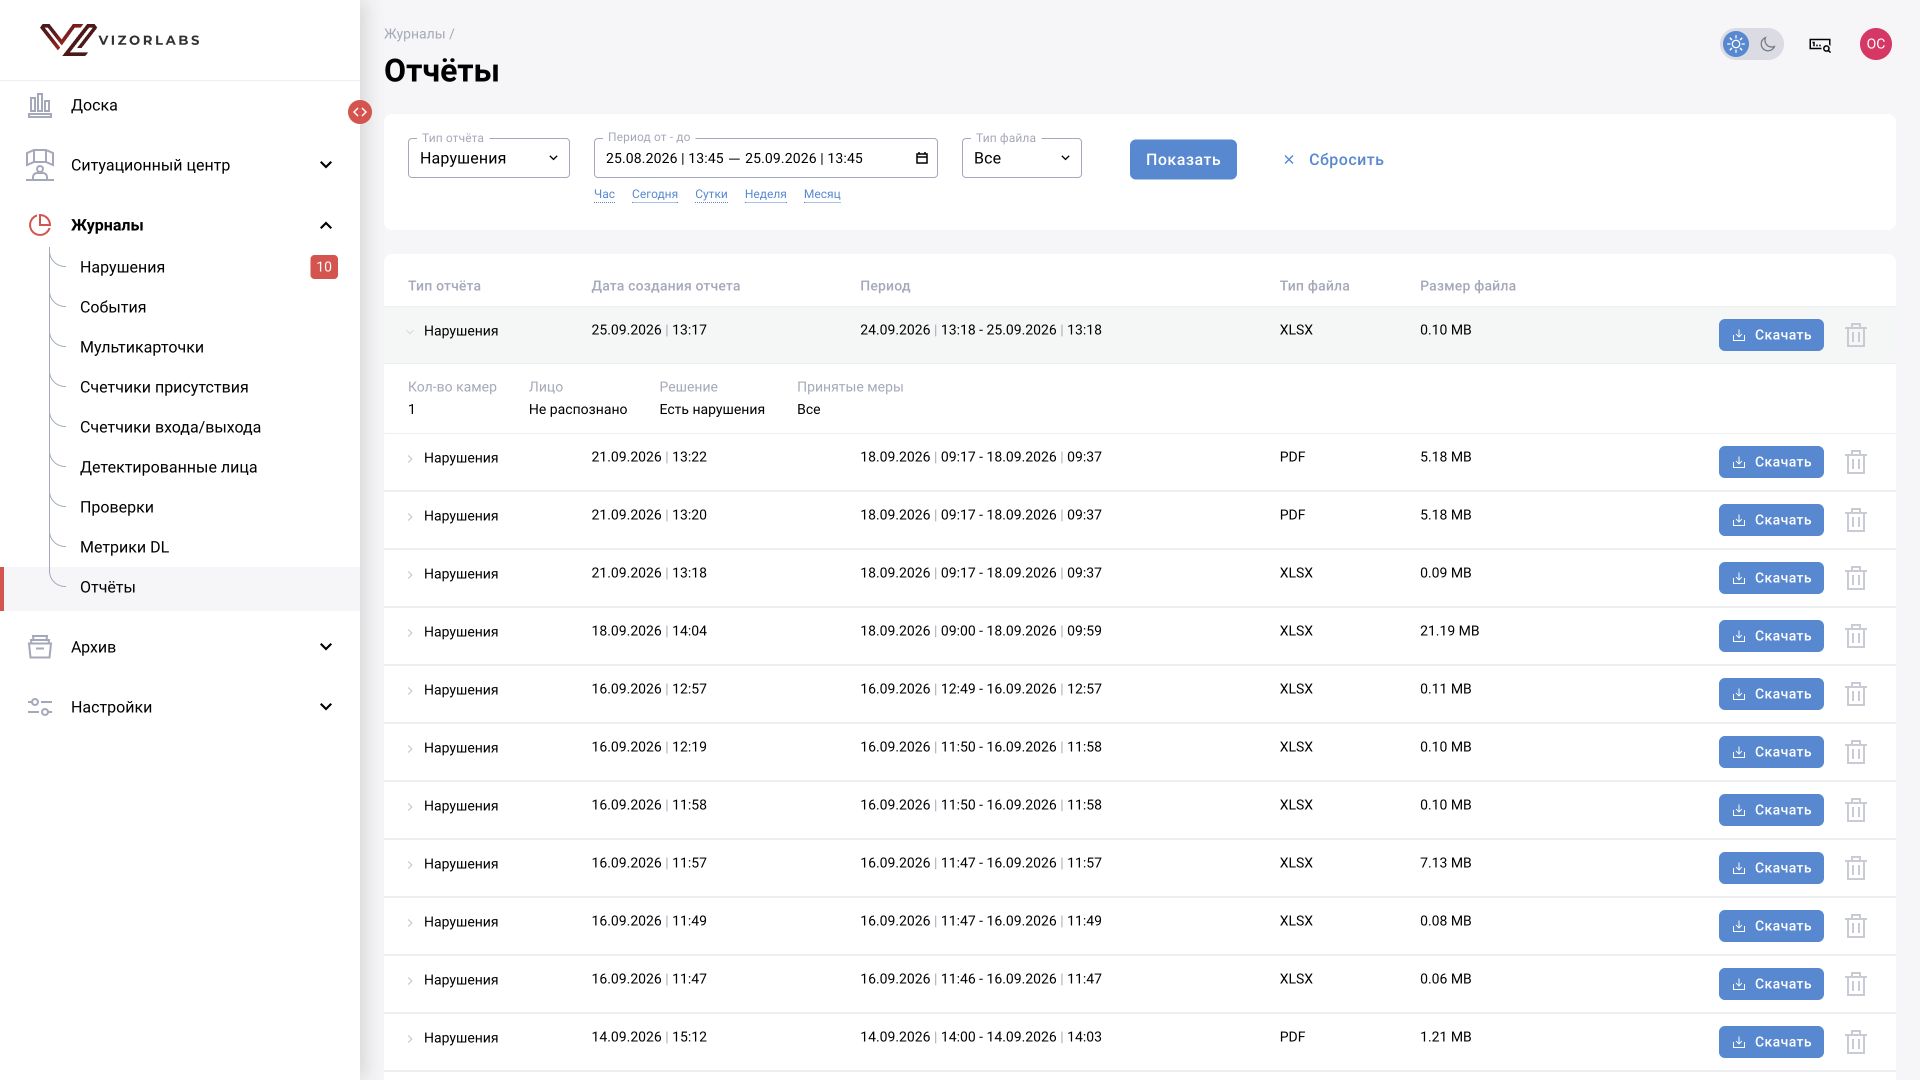1920x1080 pixels.
Task: Delete the report created 16.09.2026 12:57
Action: click(1856, 694)
